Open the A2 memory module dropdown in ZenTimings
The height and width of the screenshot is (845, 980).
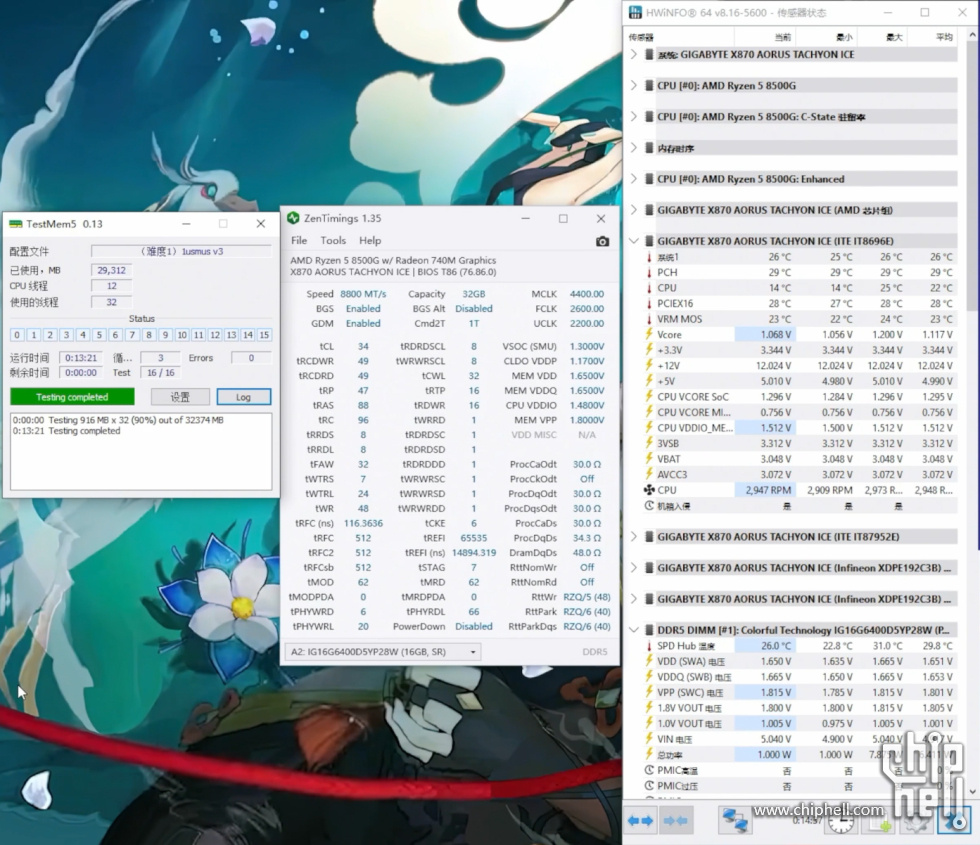[x=382, y=652]
